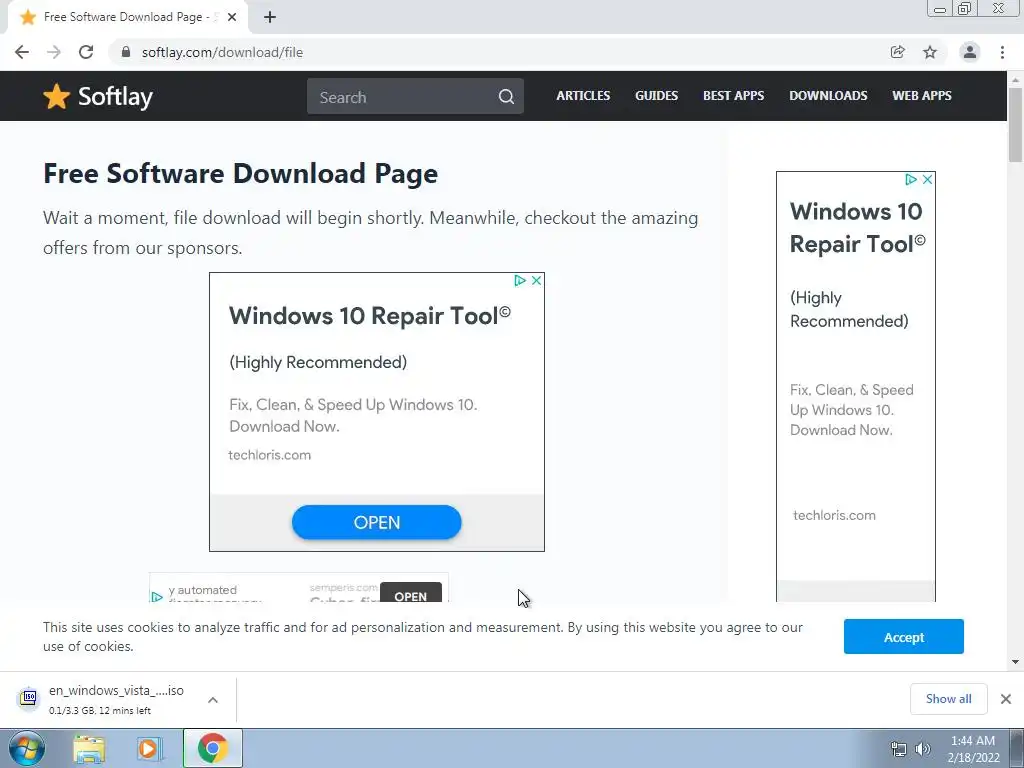The height and width of the screenshot is (768, 1024).
Task: Click techloris.com link in sidebar ad
Action: [834, 515]
